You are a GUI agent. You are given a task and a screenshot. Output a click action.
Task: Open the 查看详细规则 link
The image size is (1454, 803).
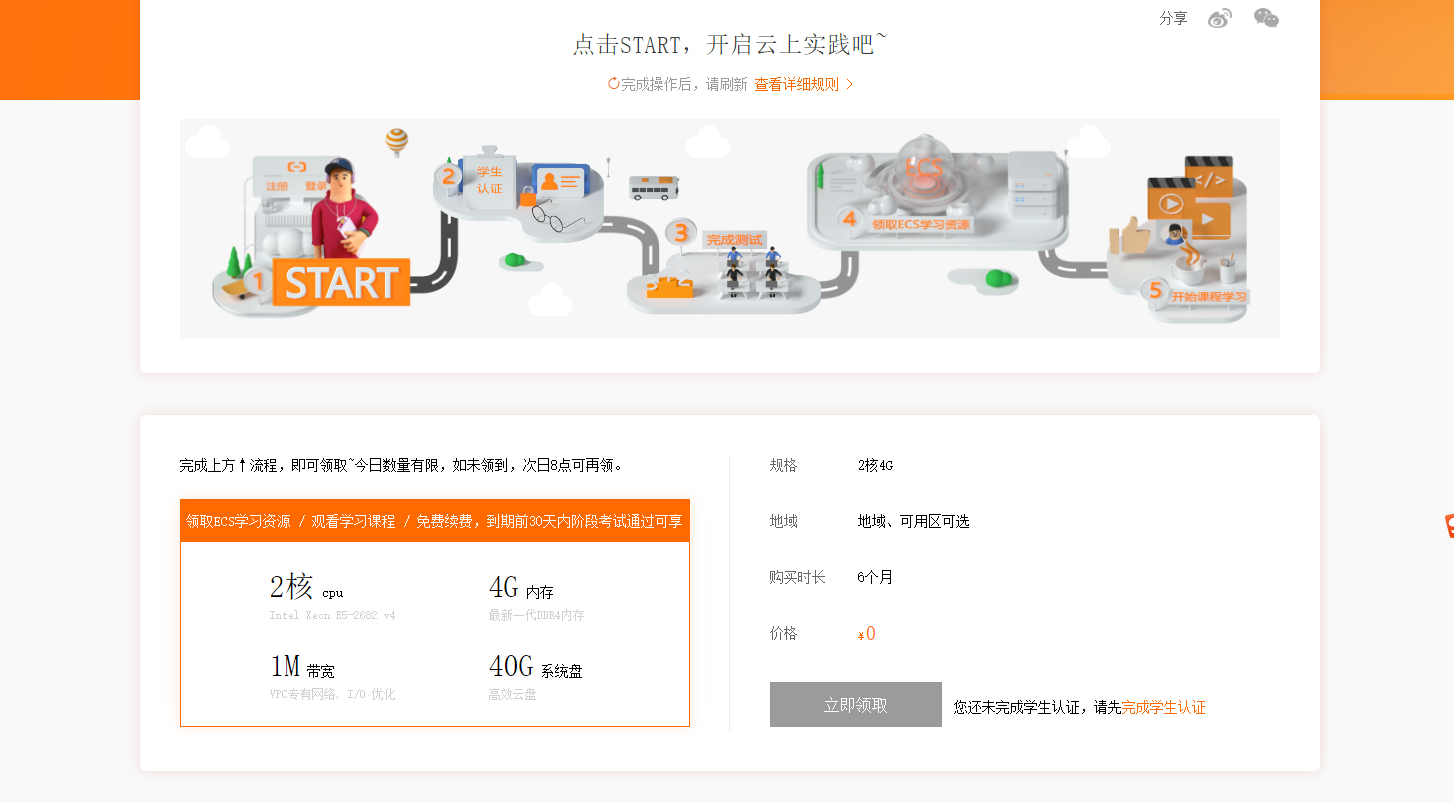tap(796, 85)
